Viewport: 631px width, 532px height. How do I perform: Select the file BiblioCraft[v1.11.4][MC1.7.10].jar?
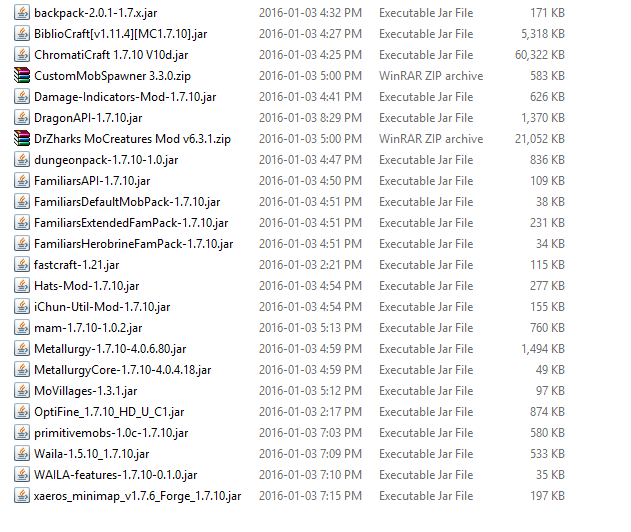click(x=121, y=34)
